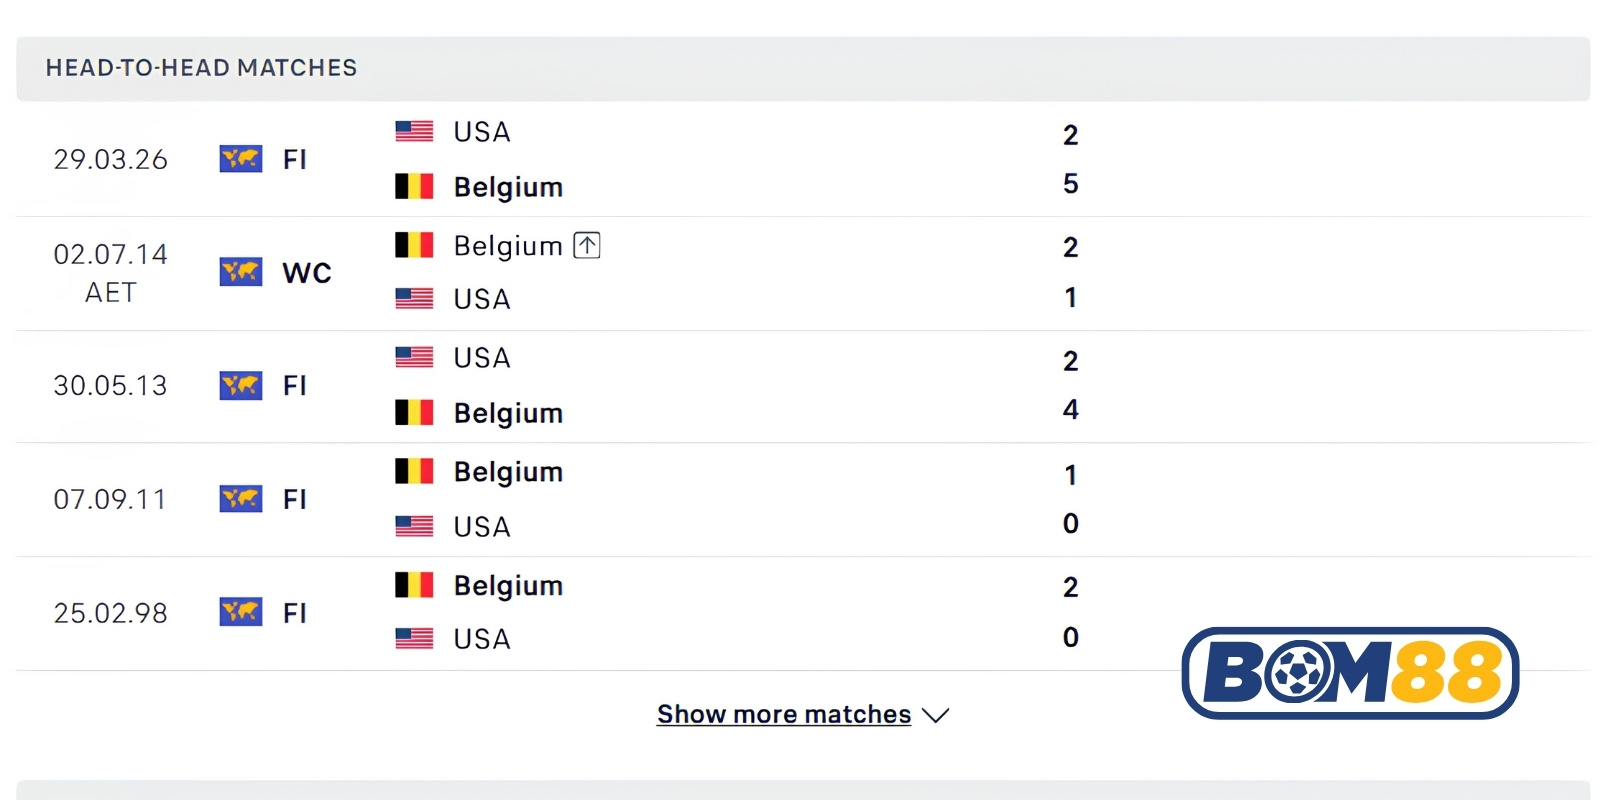Click the USA flag in the 29.03.26 match
1600x800 pixels.
[x=414, y=131]
